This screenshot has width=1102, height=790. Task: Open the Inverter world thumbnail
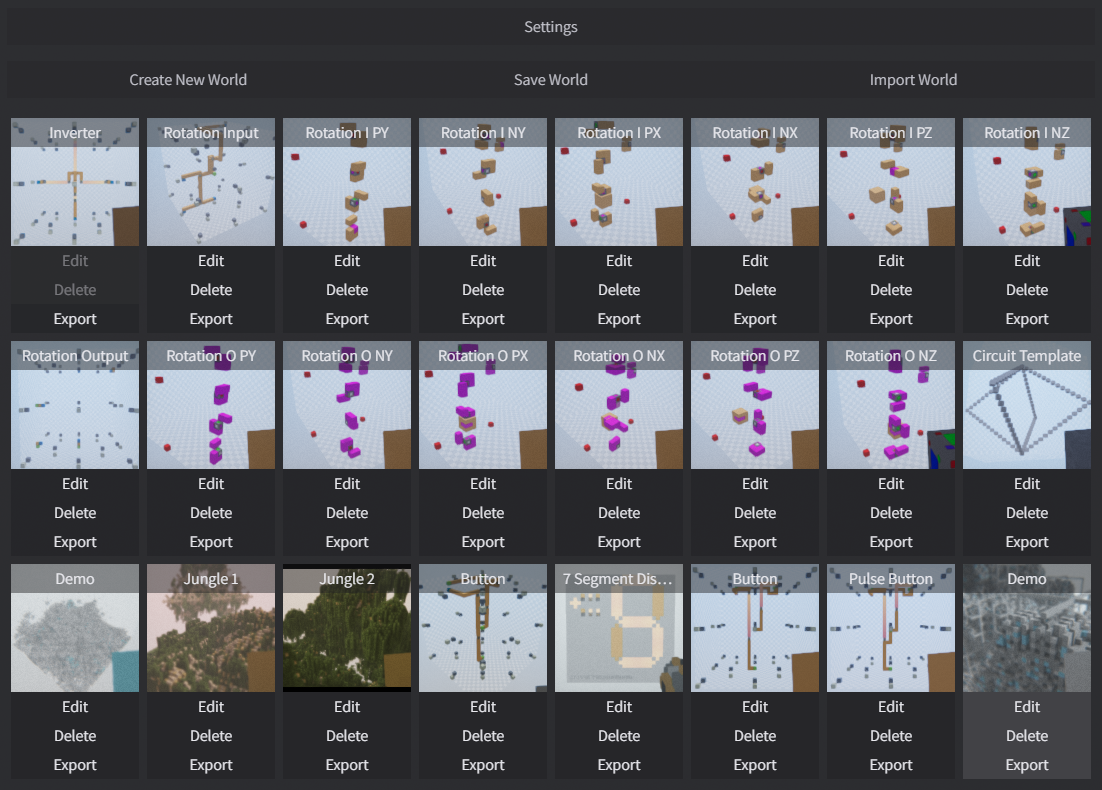pyautogui.click(x=74, y=182)
